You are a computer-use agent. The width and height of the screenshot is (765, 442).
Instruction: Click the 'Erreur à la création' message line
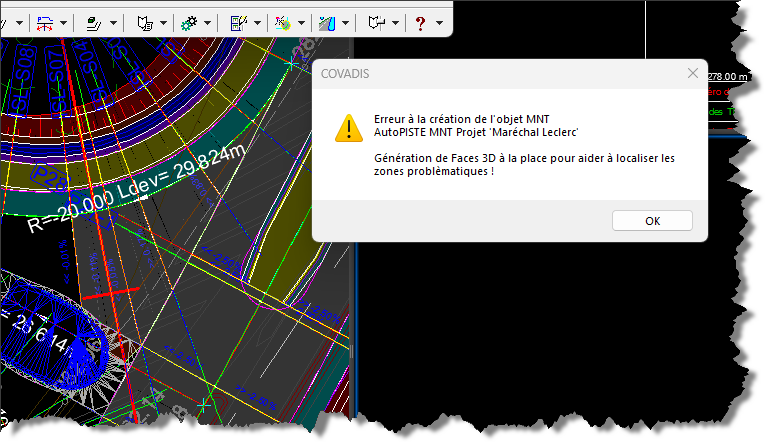(x=462, y=119)
